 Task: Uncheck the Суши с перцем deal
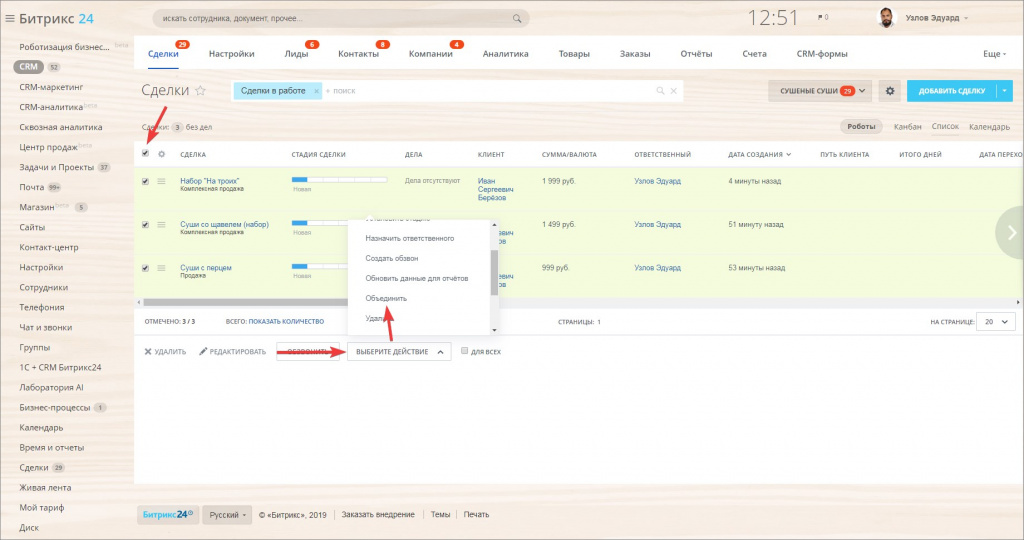coord(146,268)
